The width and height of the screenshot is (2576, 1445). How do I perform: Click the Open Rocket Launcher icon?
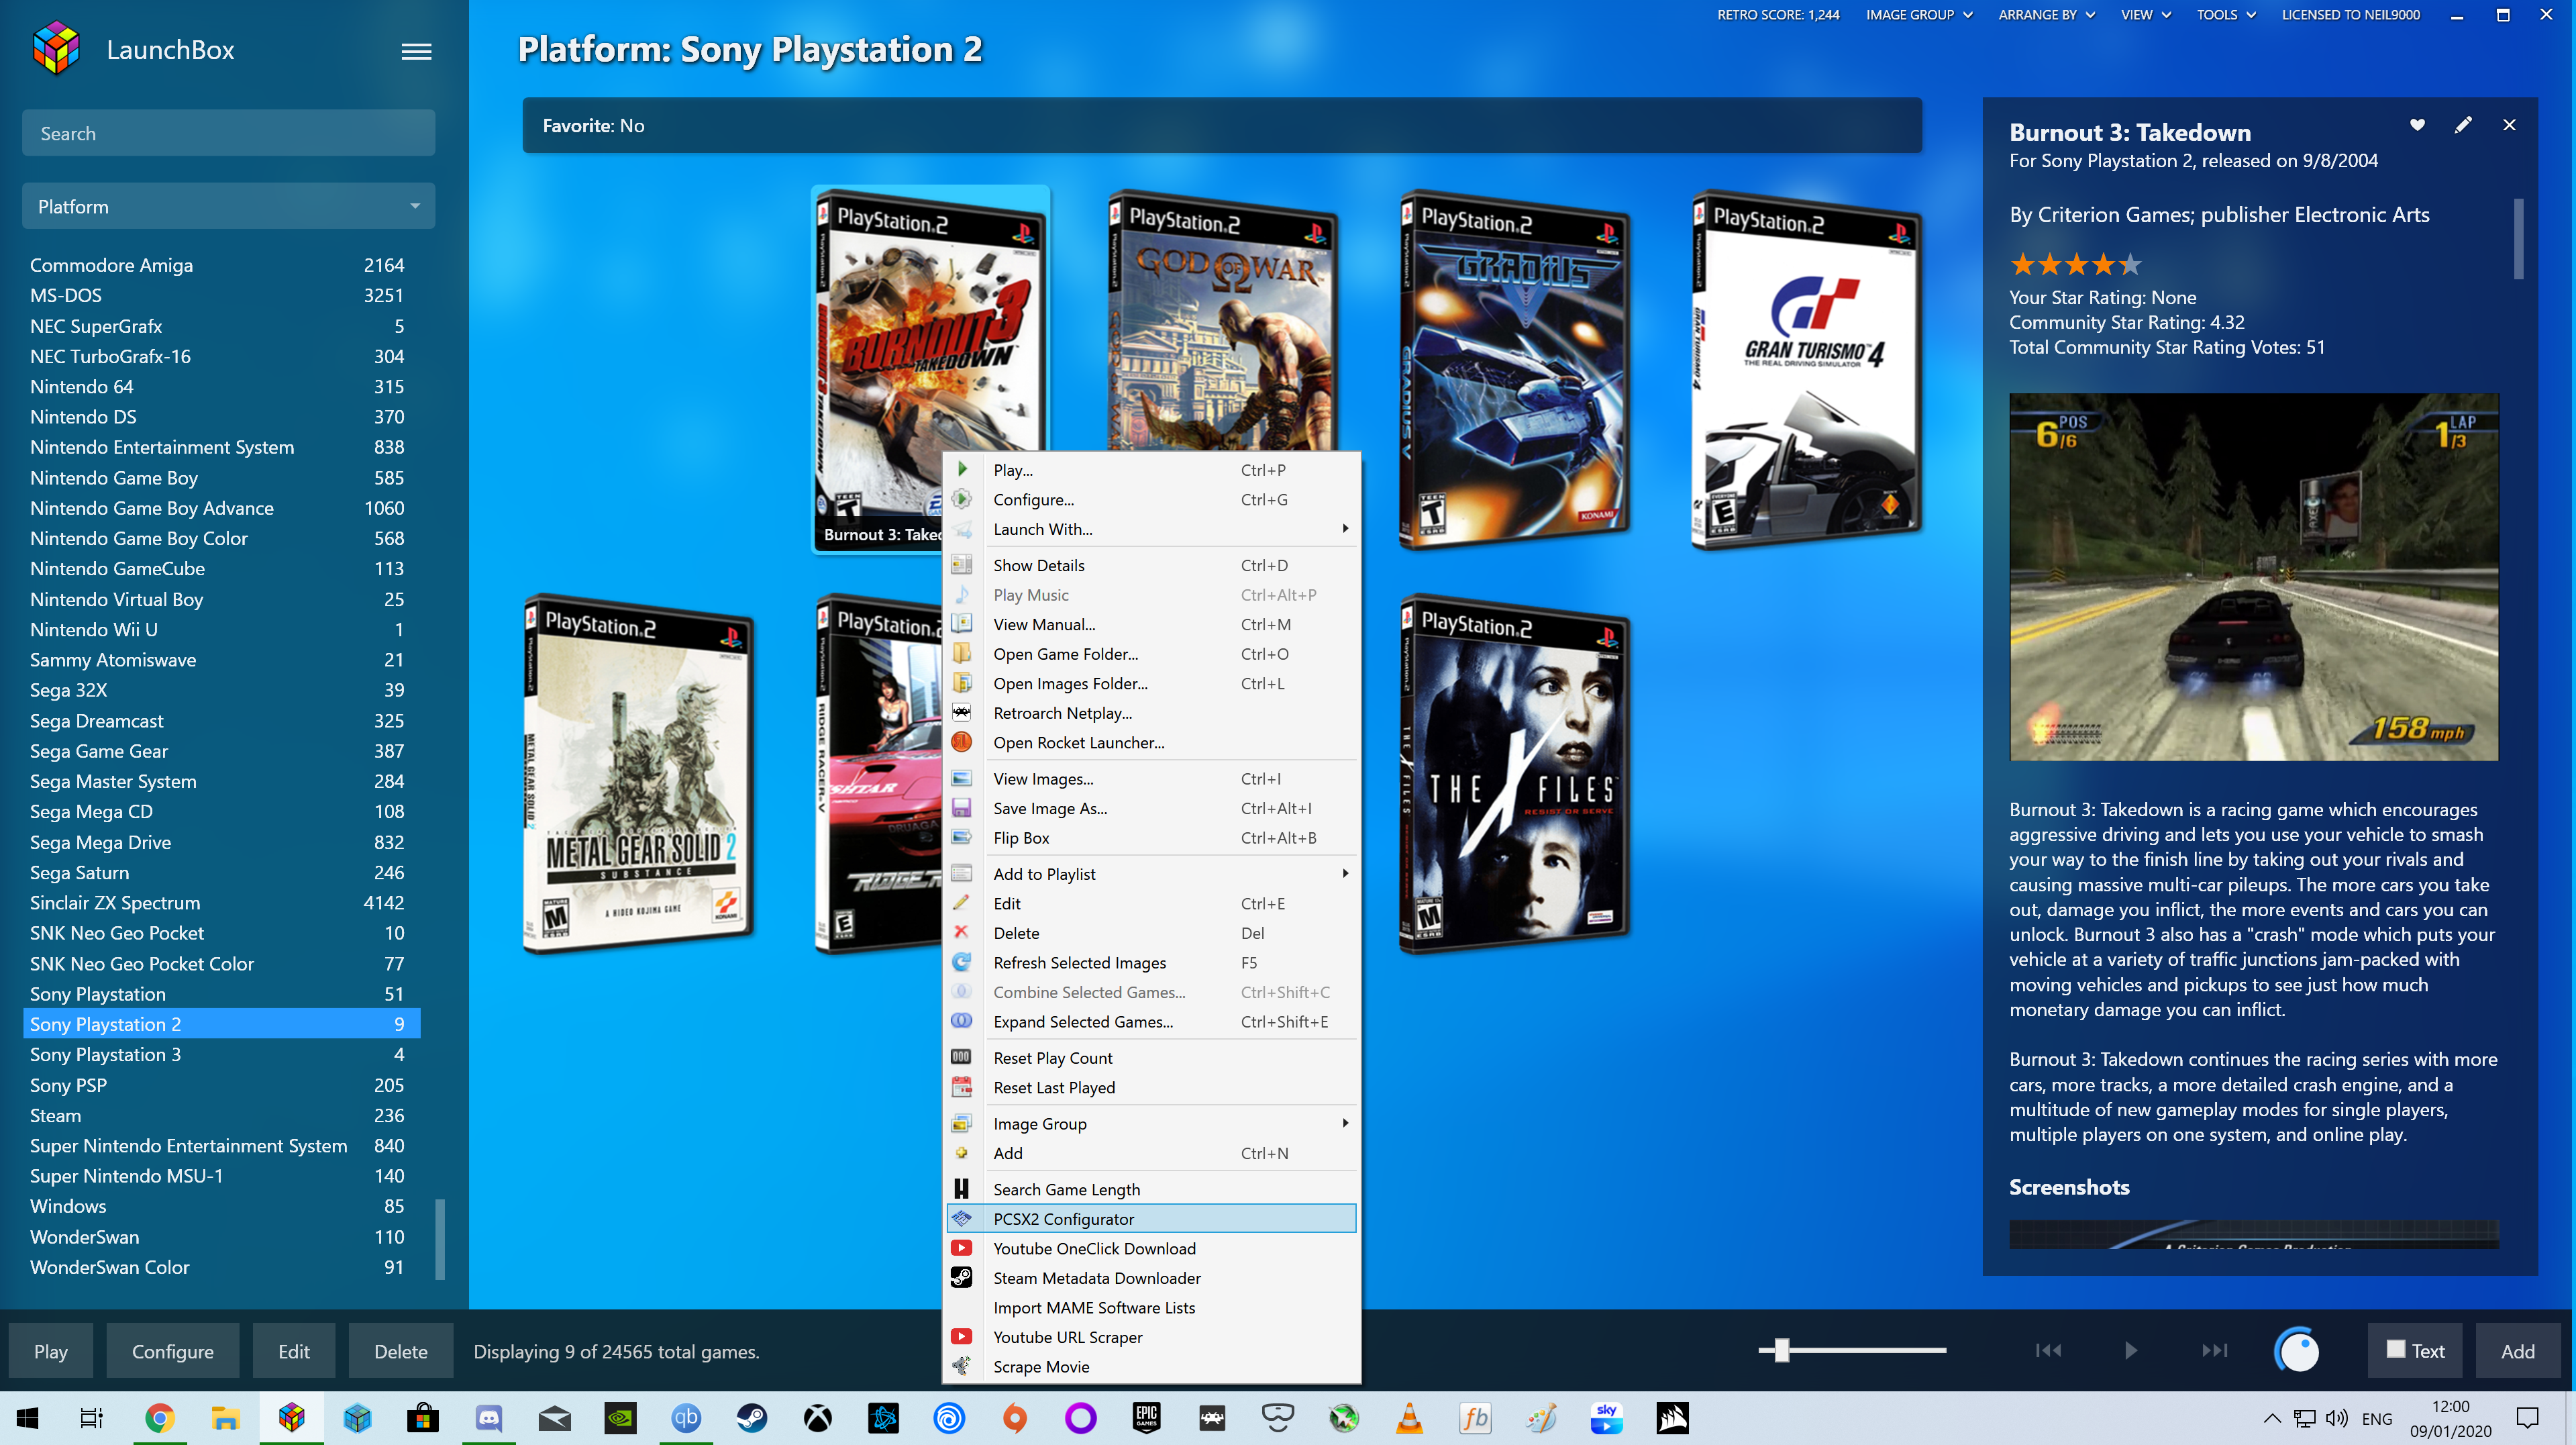[x=961, y=742]
